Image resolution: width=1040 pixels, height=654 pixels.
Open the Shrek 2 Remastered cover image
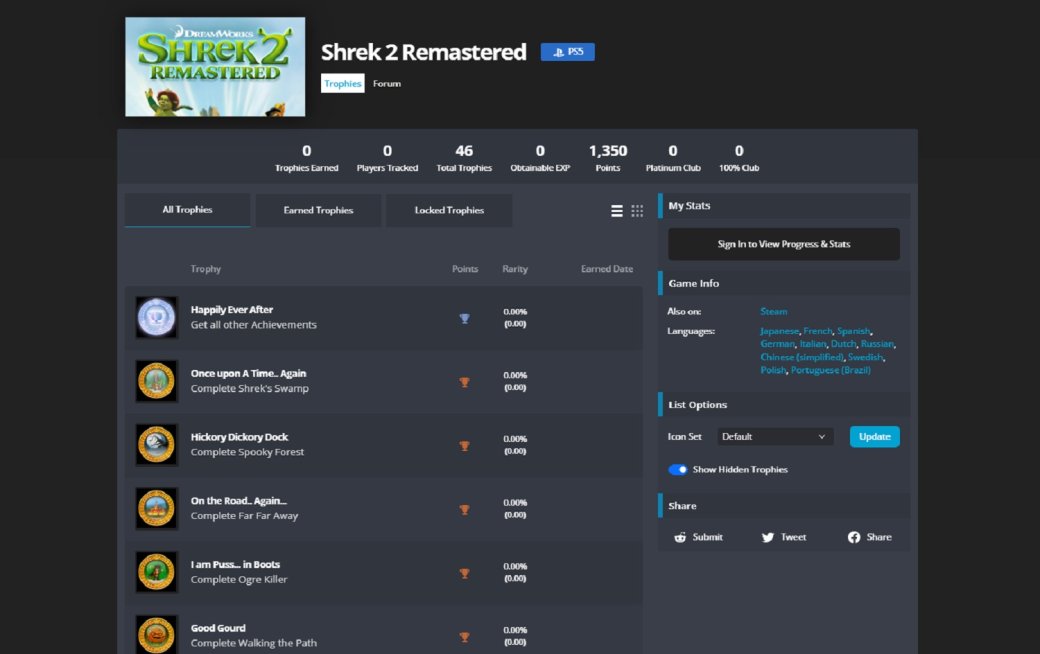click(216, 67)
